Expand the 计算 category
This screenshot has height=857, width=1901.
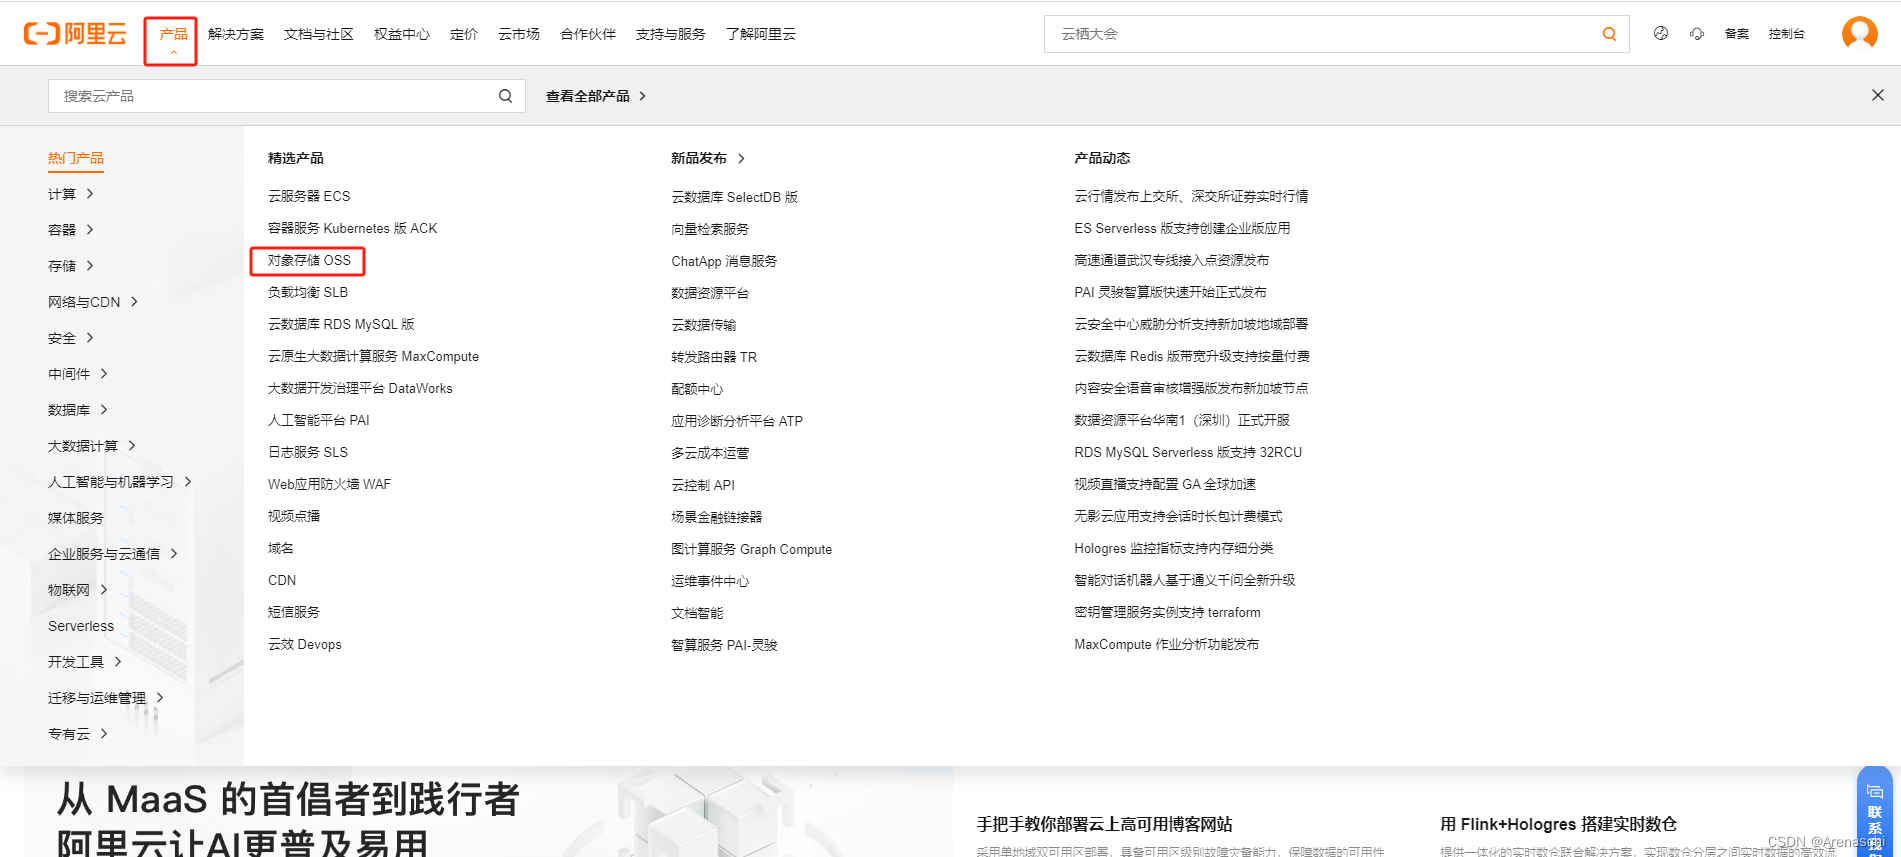71,194
